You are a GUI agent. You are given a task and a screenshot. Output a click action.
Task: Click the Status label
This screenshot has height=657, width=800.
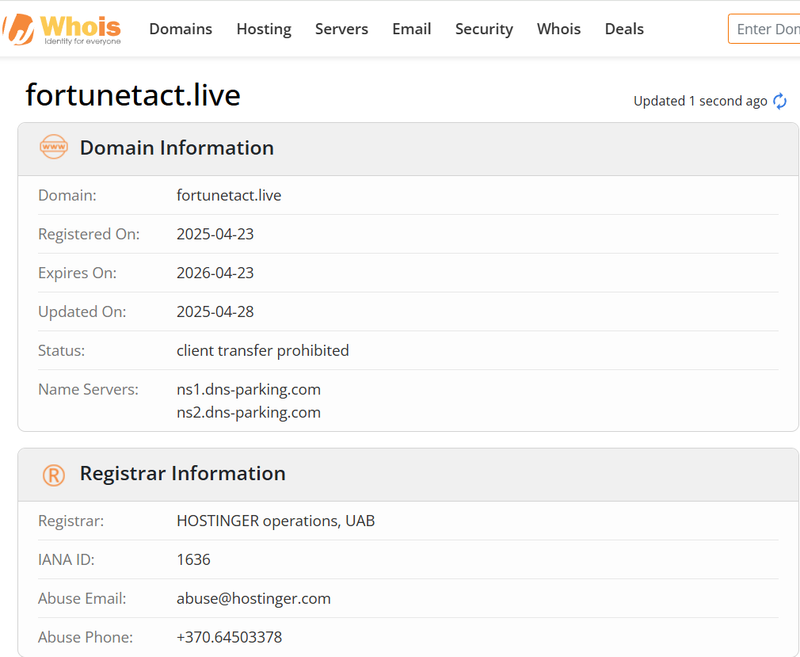pyautogui.click(x=61, y=351)
